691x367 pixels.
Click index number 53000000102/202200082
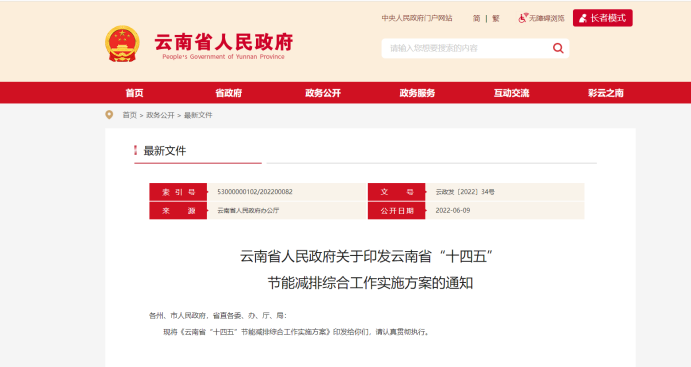tap(255, 192)
